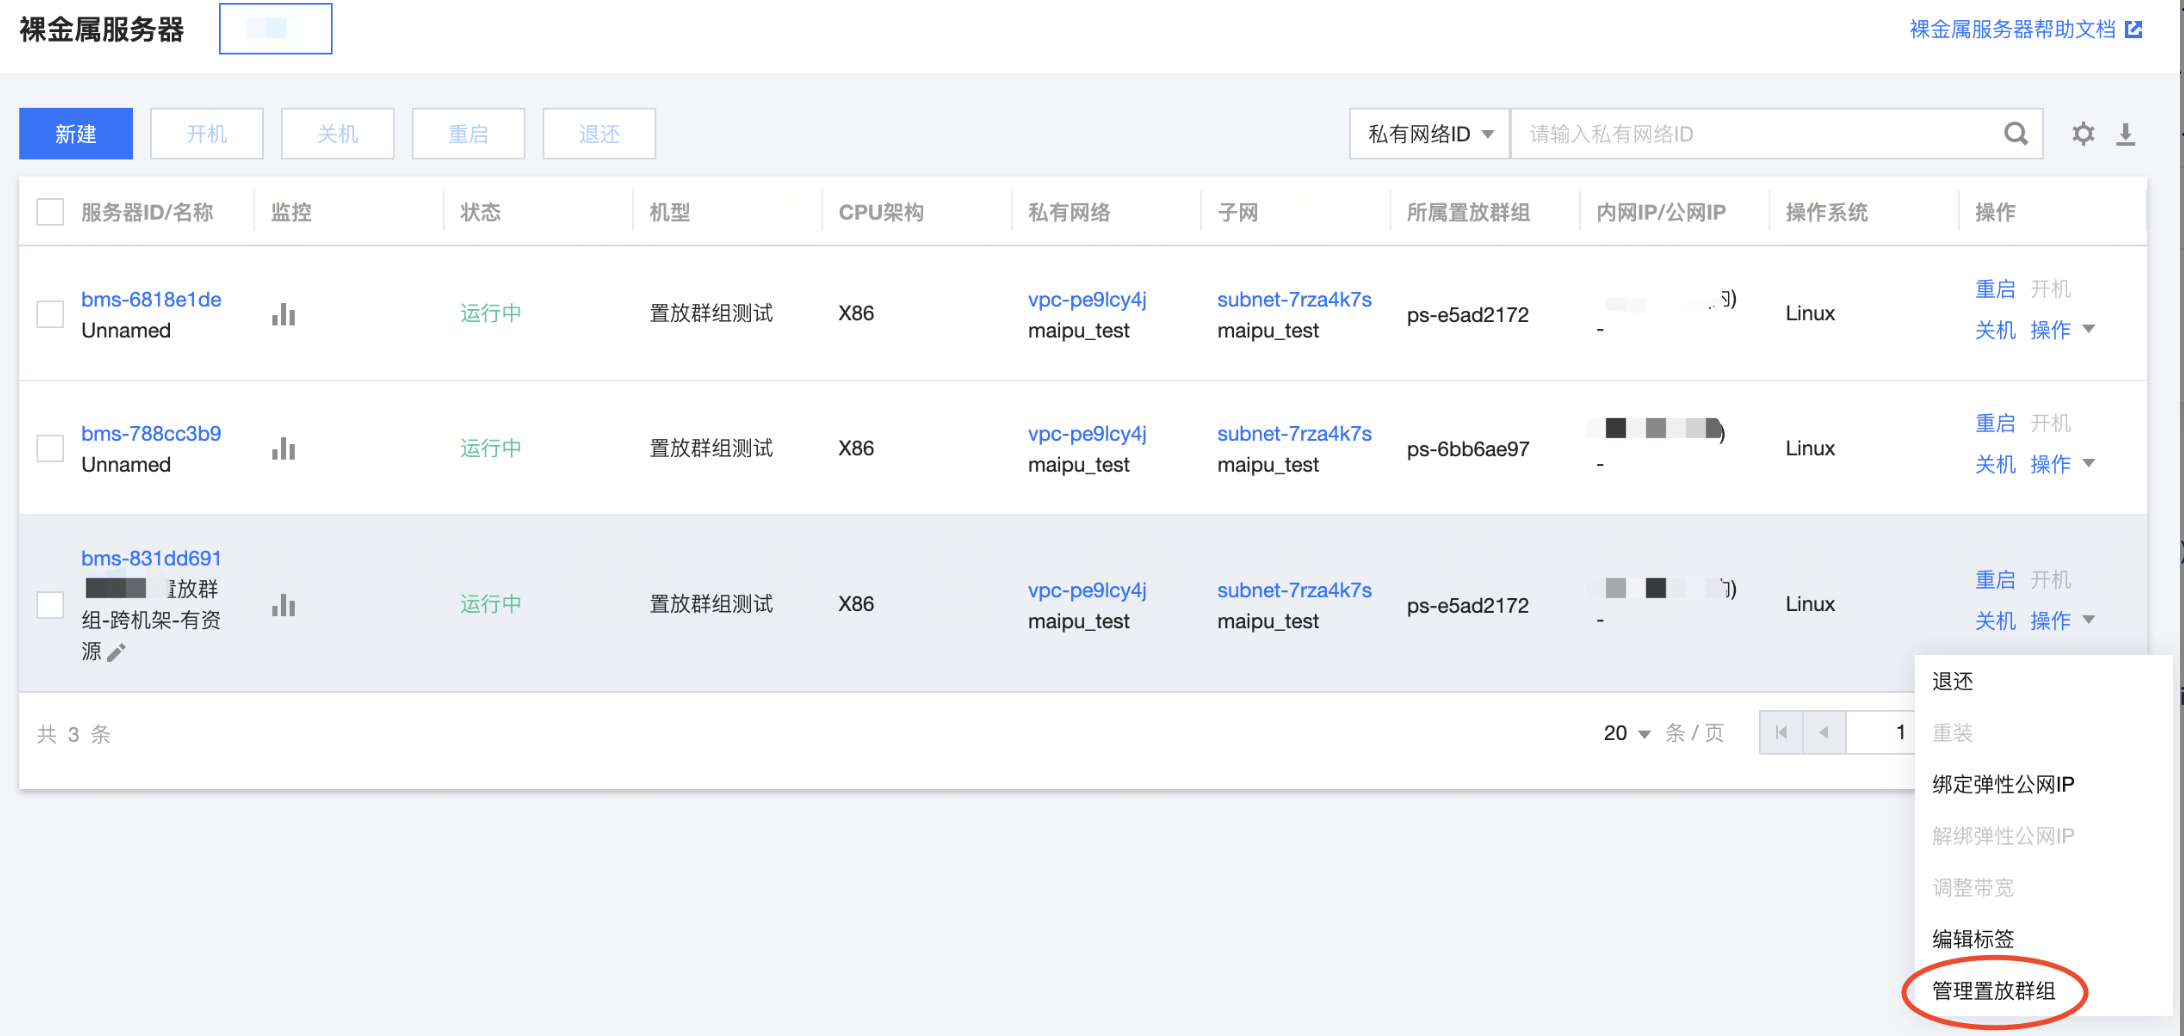Open monitoring chart for bms-831dd691
Viewport: 2184px width, 1036px height.
283,605
